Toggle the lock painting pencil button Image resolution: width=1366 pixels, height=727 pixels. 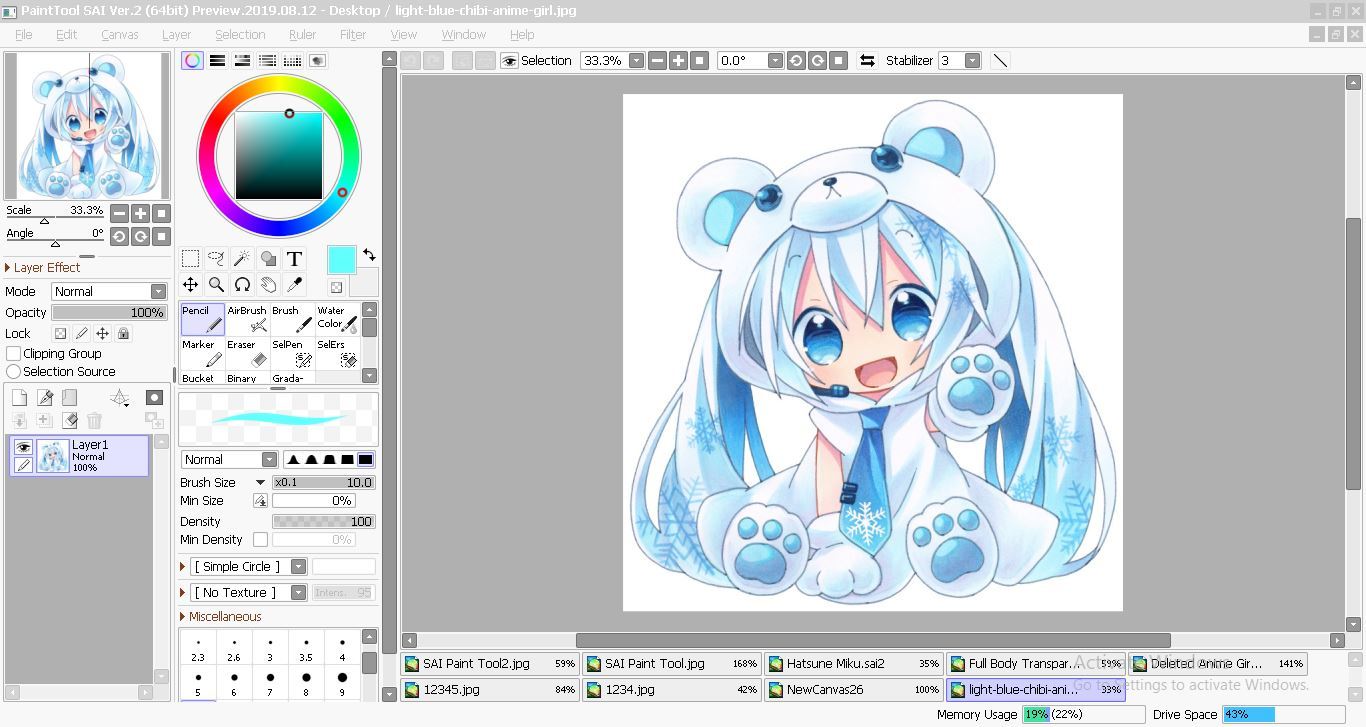[x=81, y=333]
